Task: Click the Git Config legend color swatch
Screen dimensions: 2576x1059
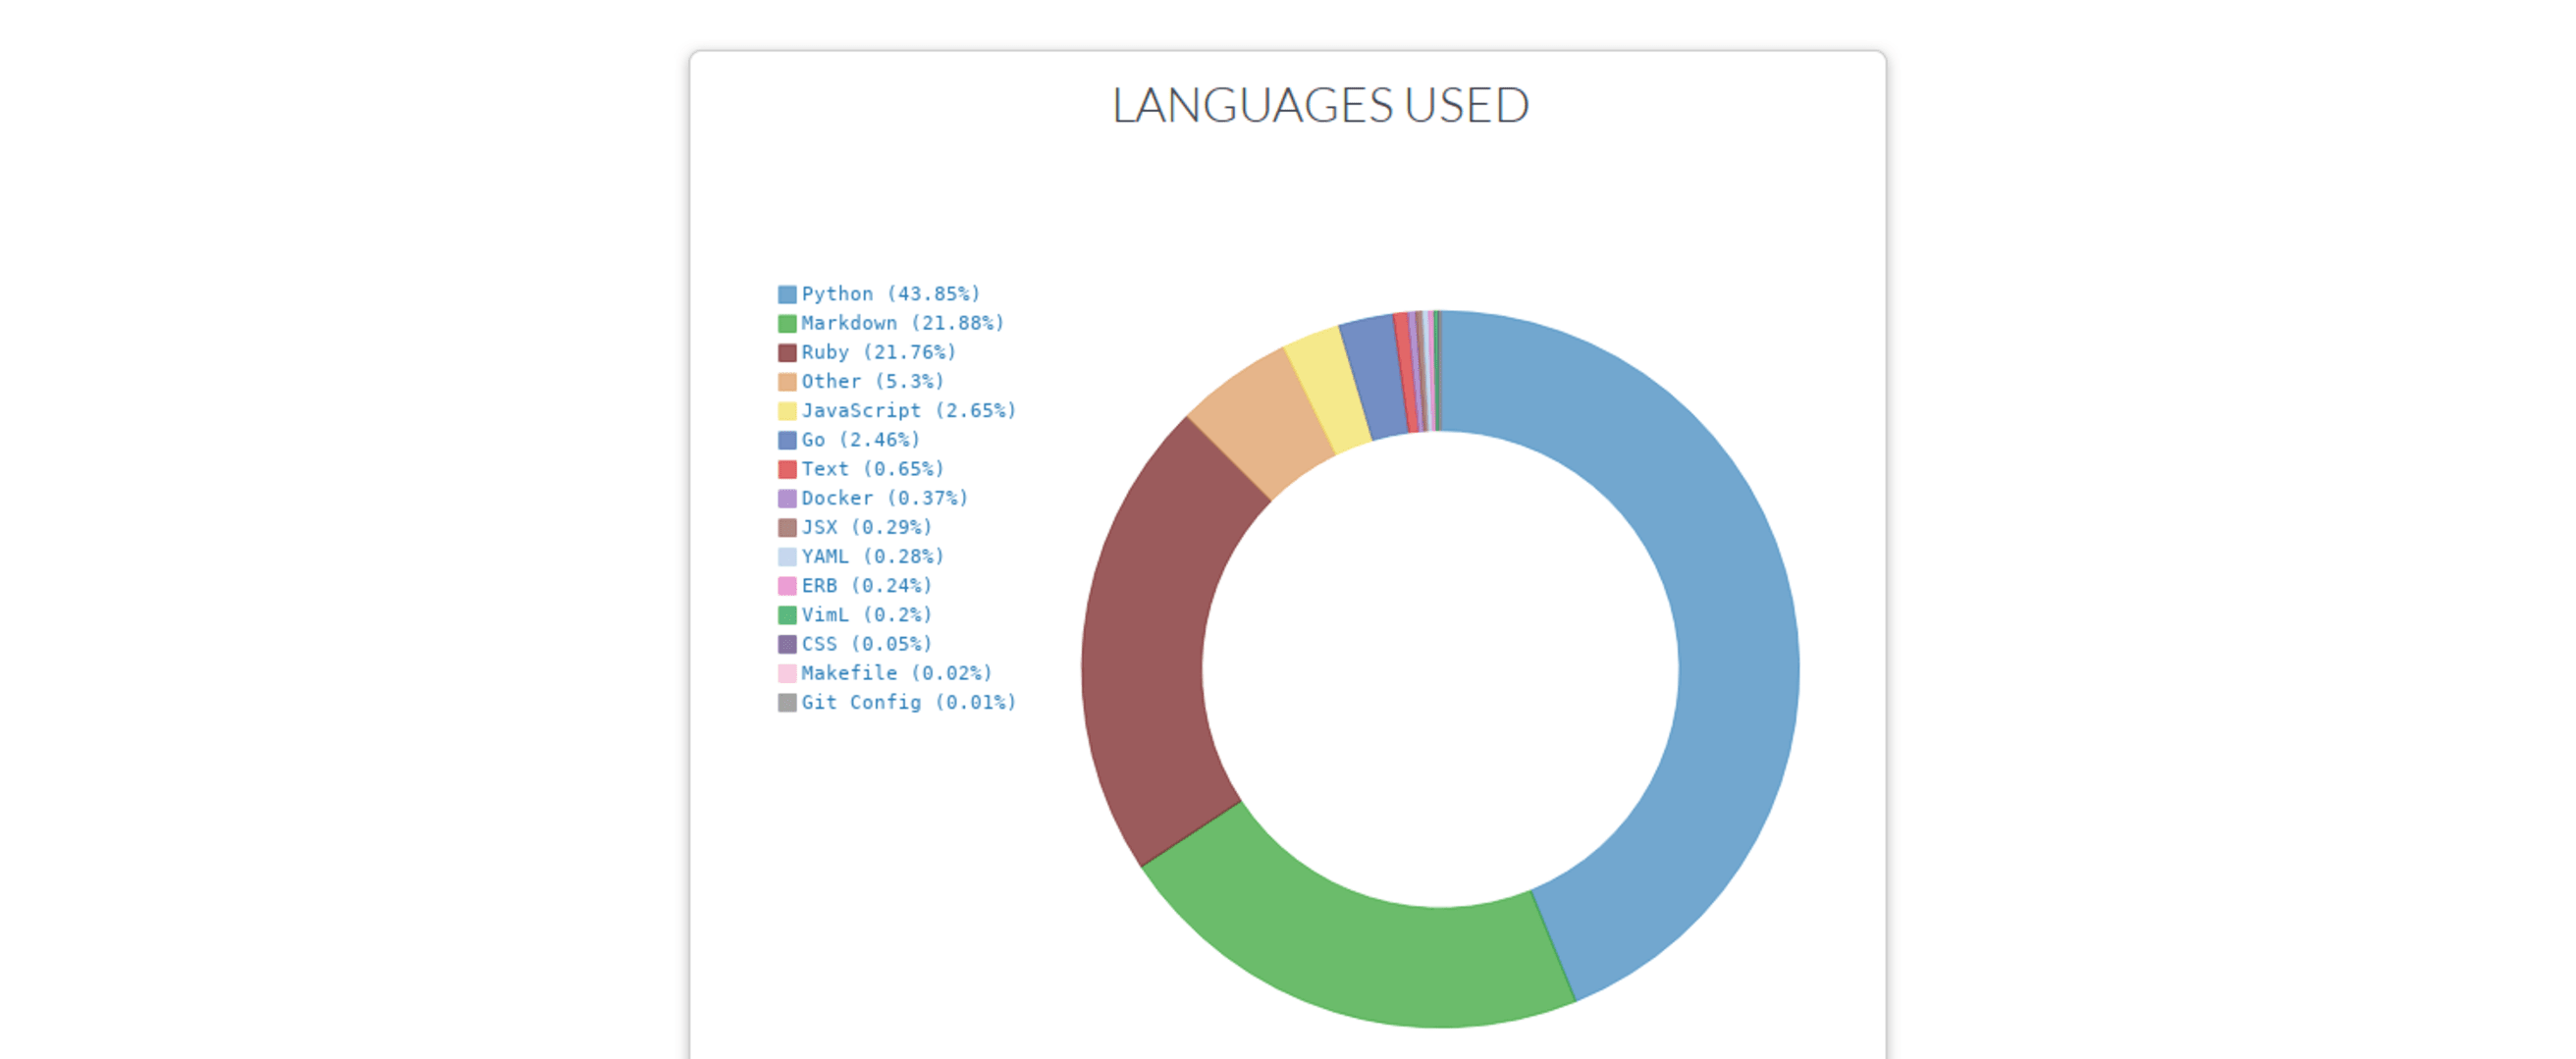Action: 787,702
